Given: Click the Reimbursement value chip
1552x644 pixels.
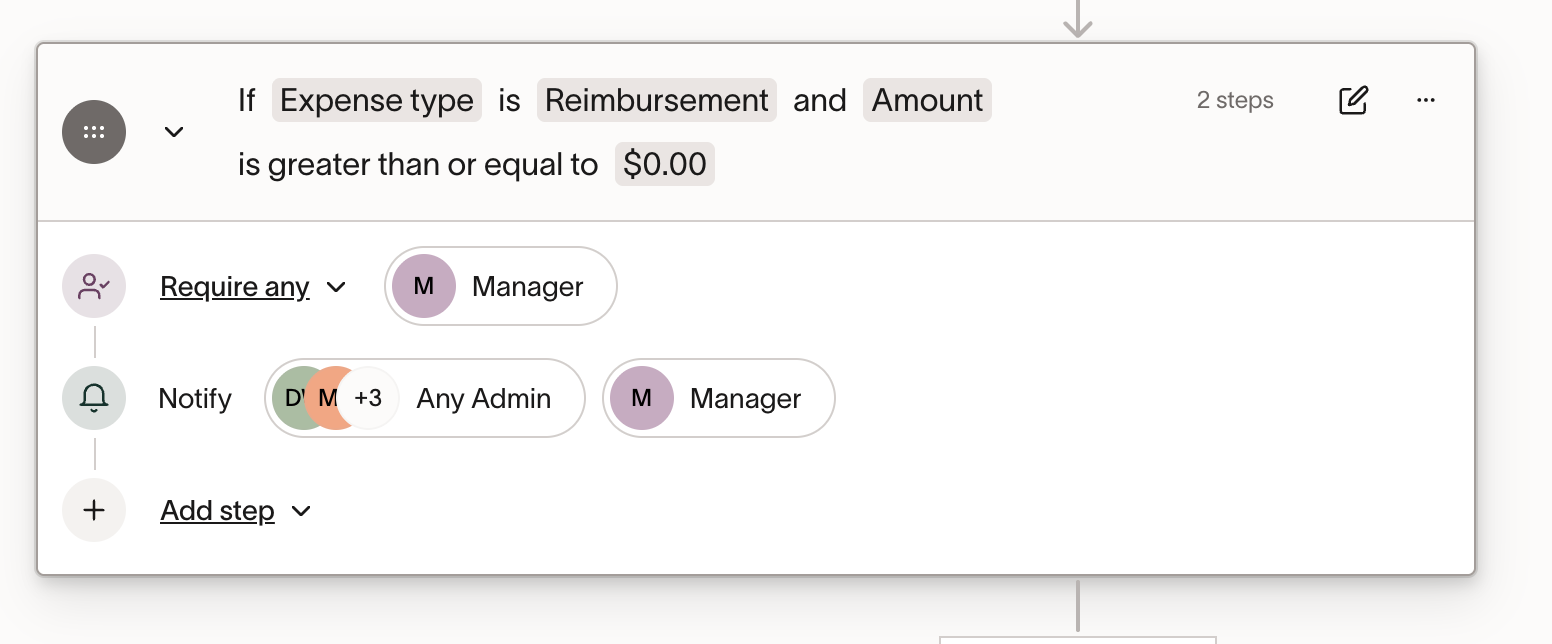Looking at the screenshot, I should pos(657,100).
